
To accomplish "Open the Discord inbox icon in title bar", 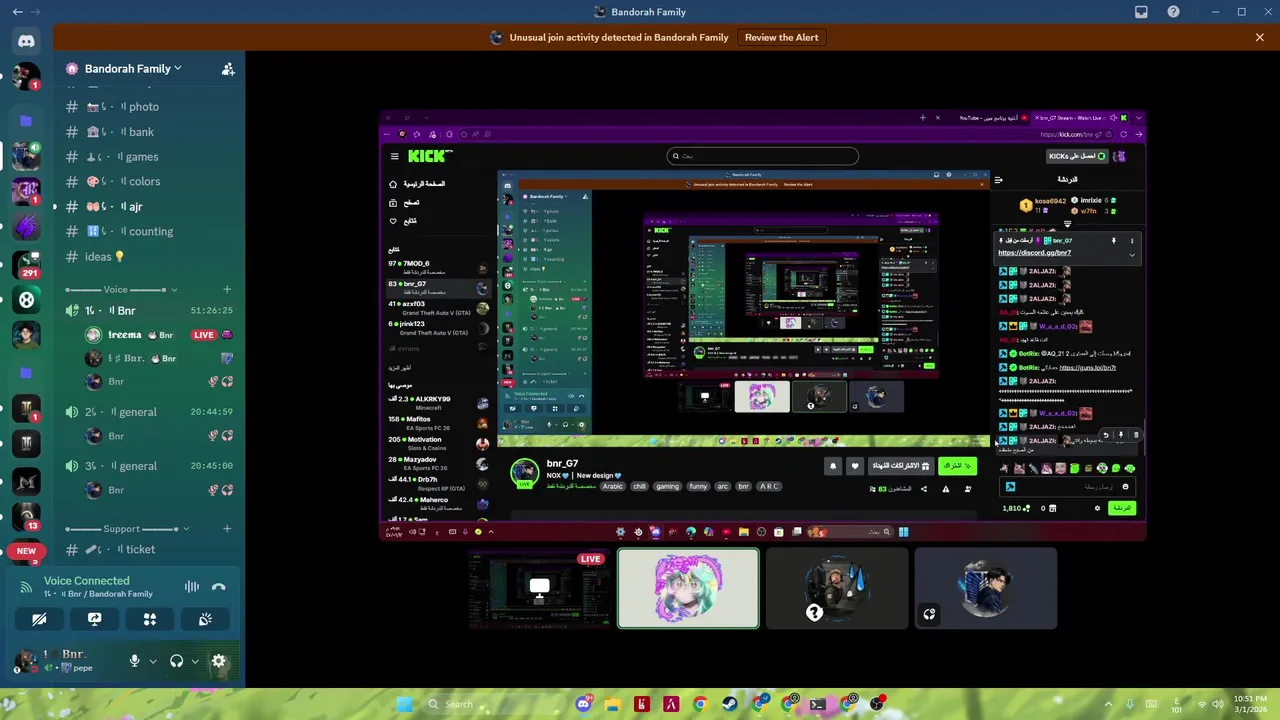I will pyautogui.click(x=1141, y=12).
